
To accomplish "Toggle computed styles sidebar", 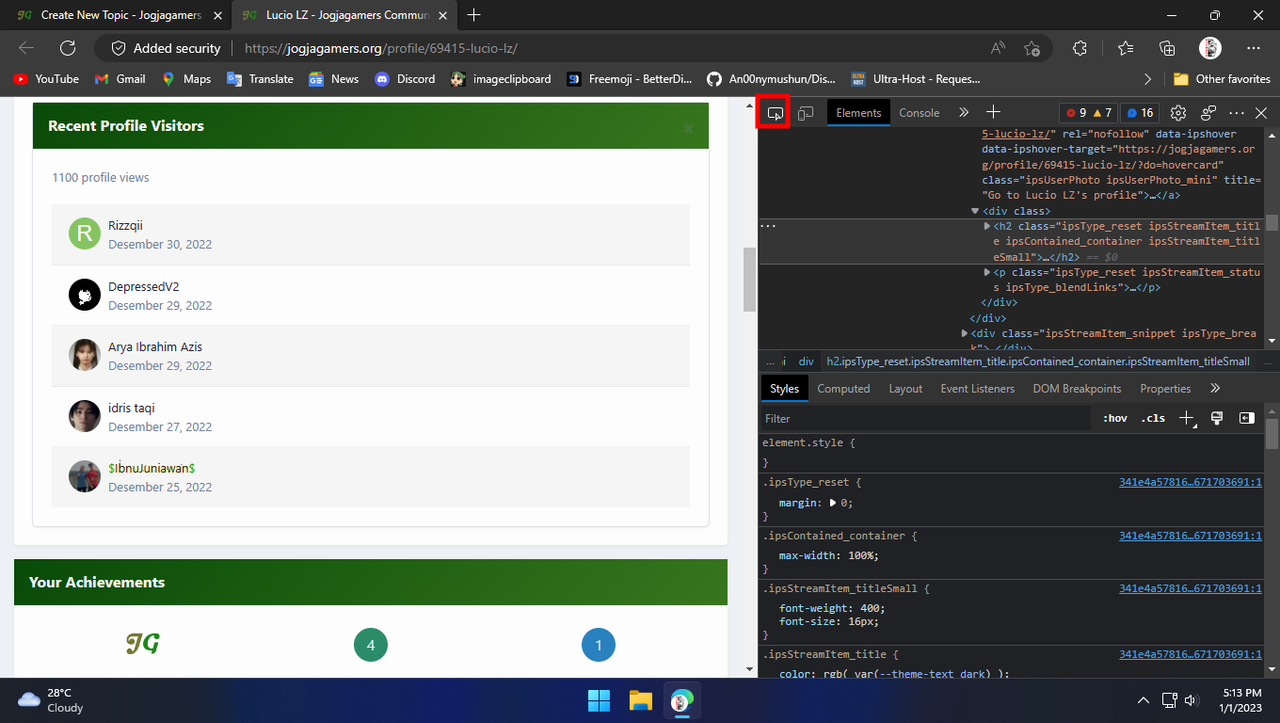I will tap(1246, 418).
